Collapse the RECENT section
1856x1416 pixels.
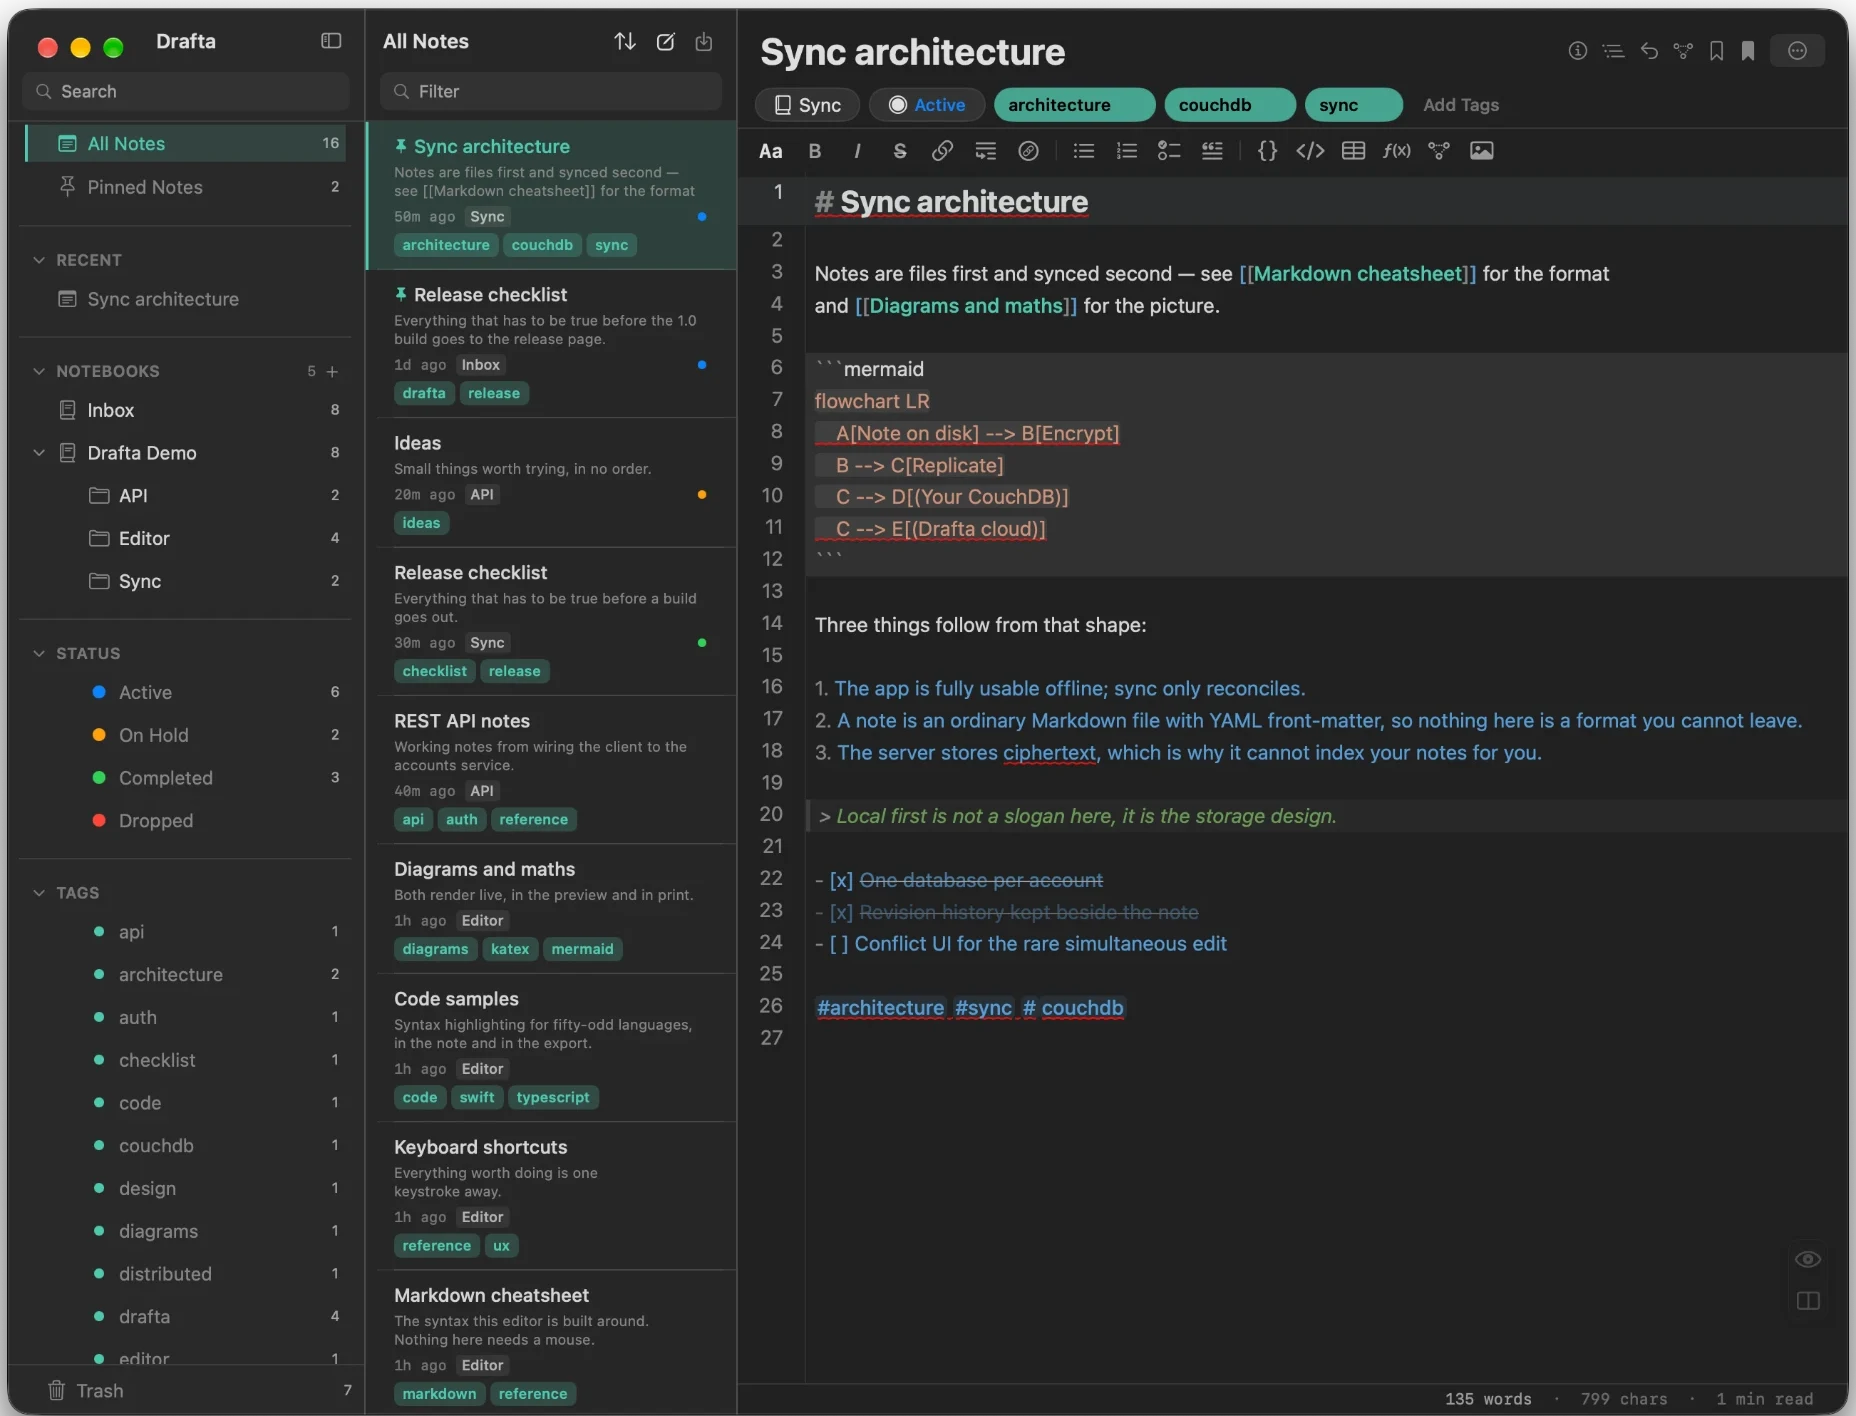(39, 260)
